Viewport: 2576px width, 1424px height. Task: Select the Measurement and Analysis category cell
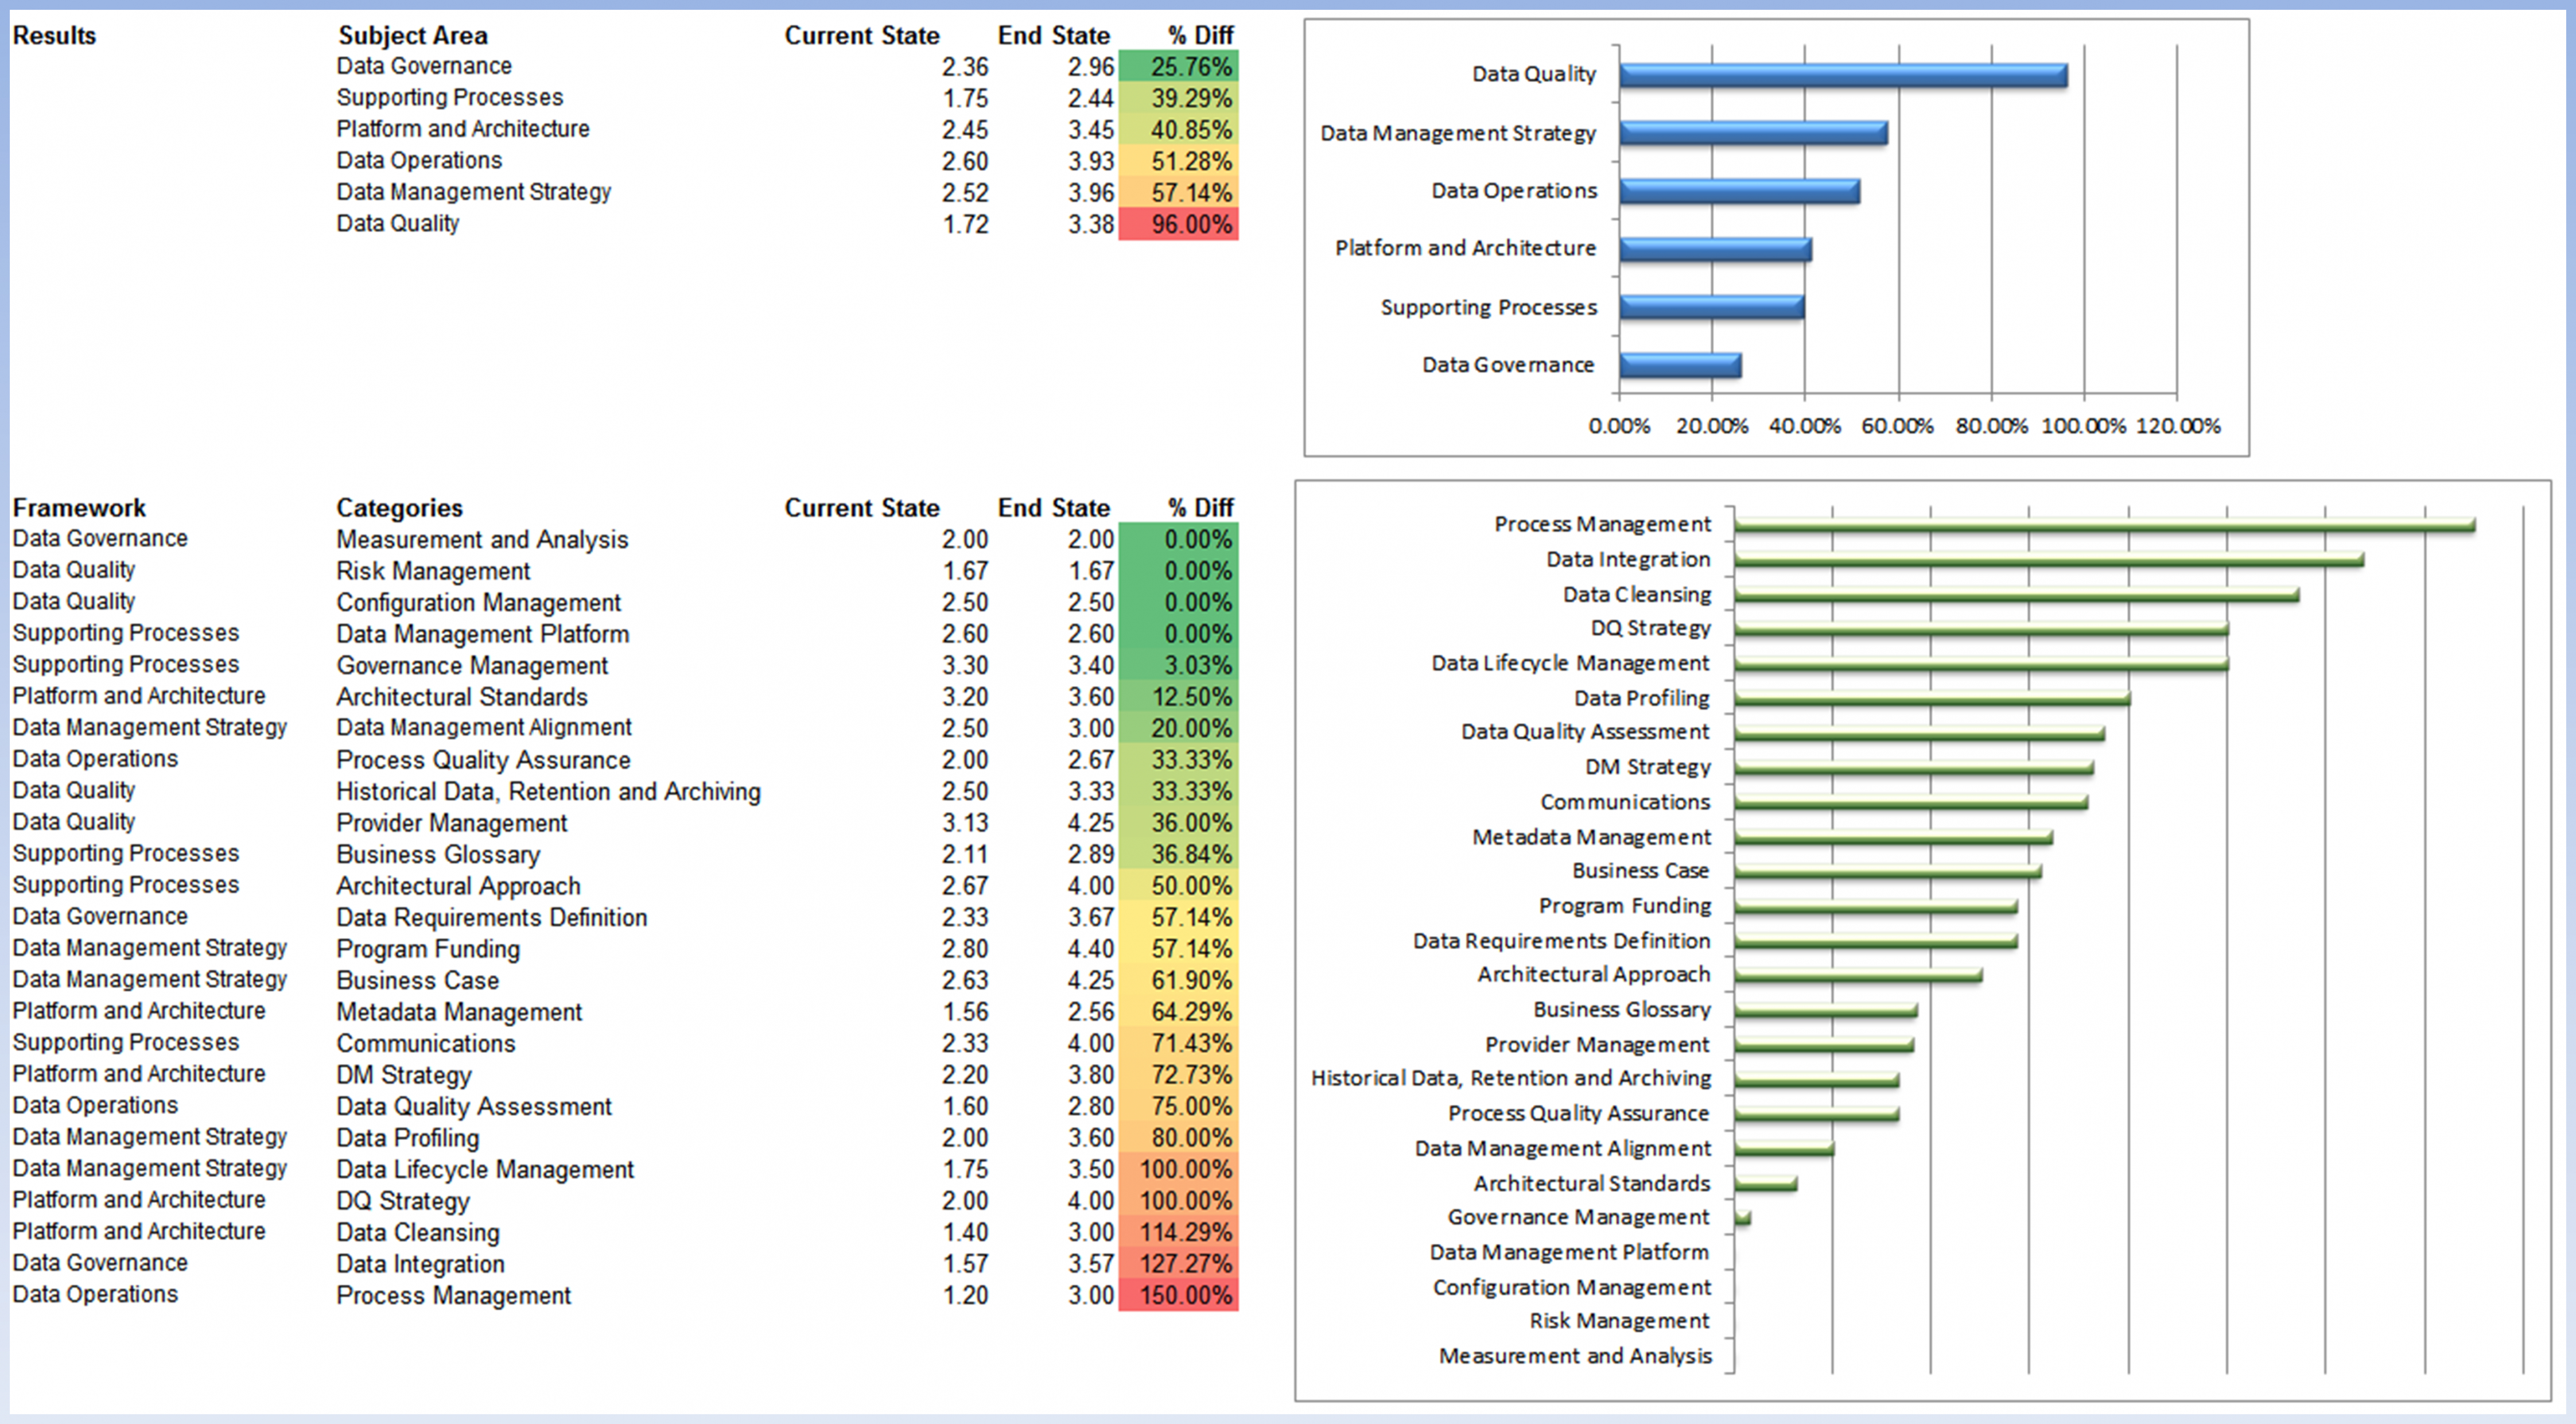pyautogui.click(x=482, y=540)
